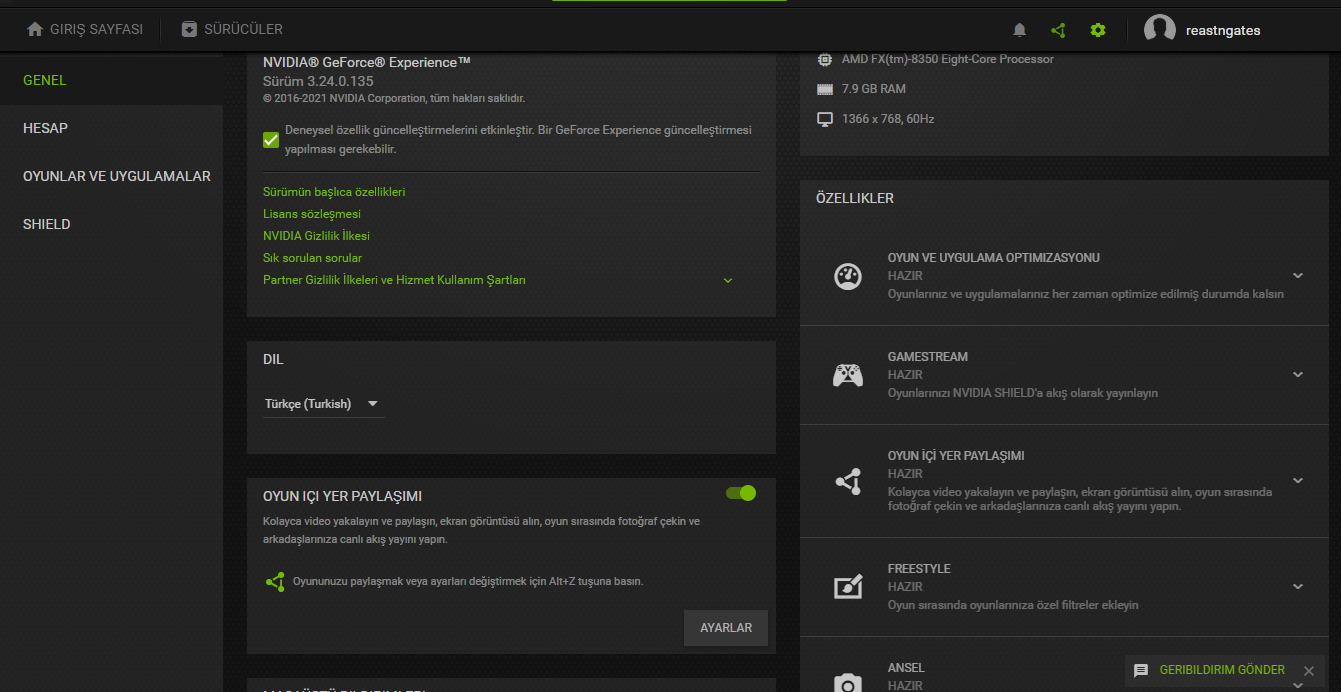Click share icon in Oyun İçi Yer Paylaşımı feature row

tap(848, 481)
